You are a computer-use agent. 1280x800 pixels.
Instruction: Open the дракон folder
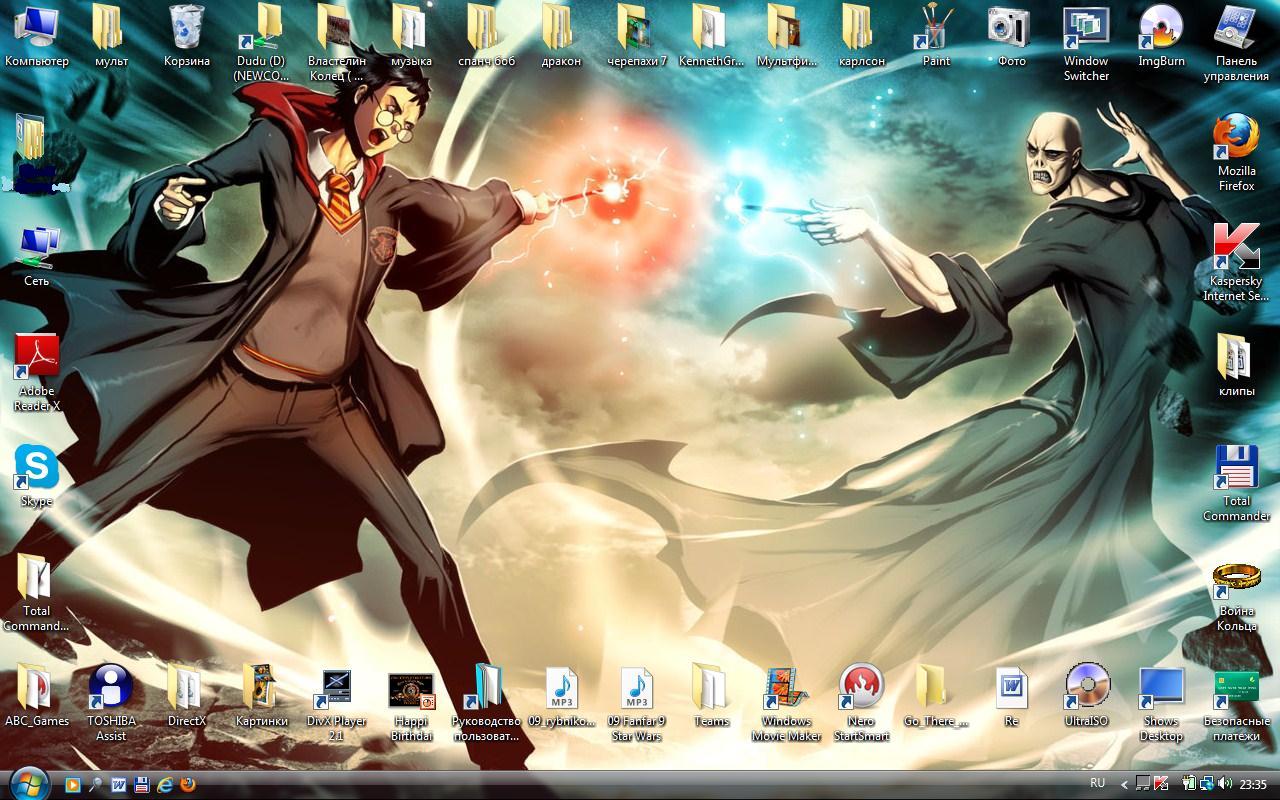[x=561, y=36]
